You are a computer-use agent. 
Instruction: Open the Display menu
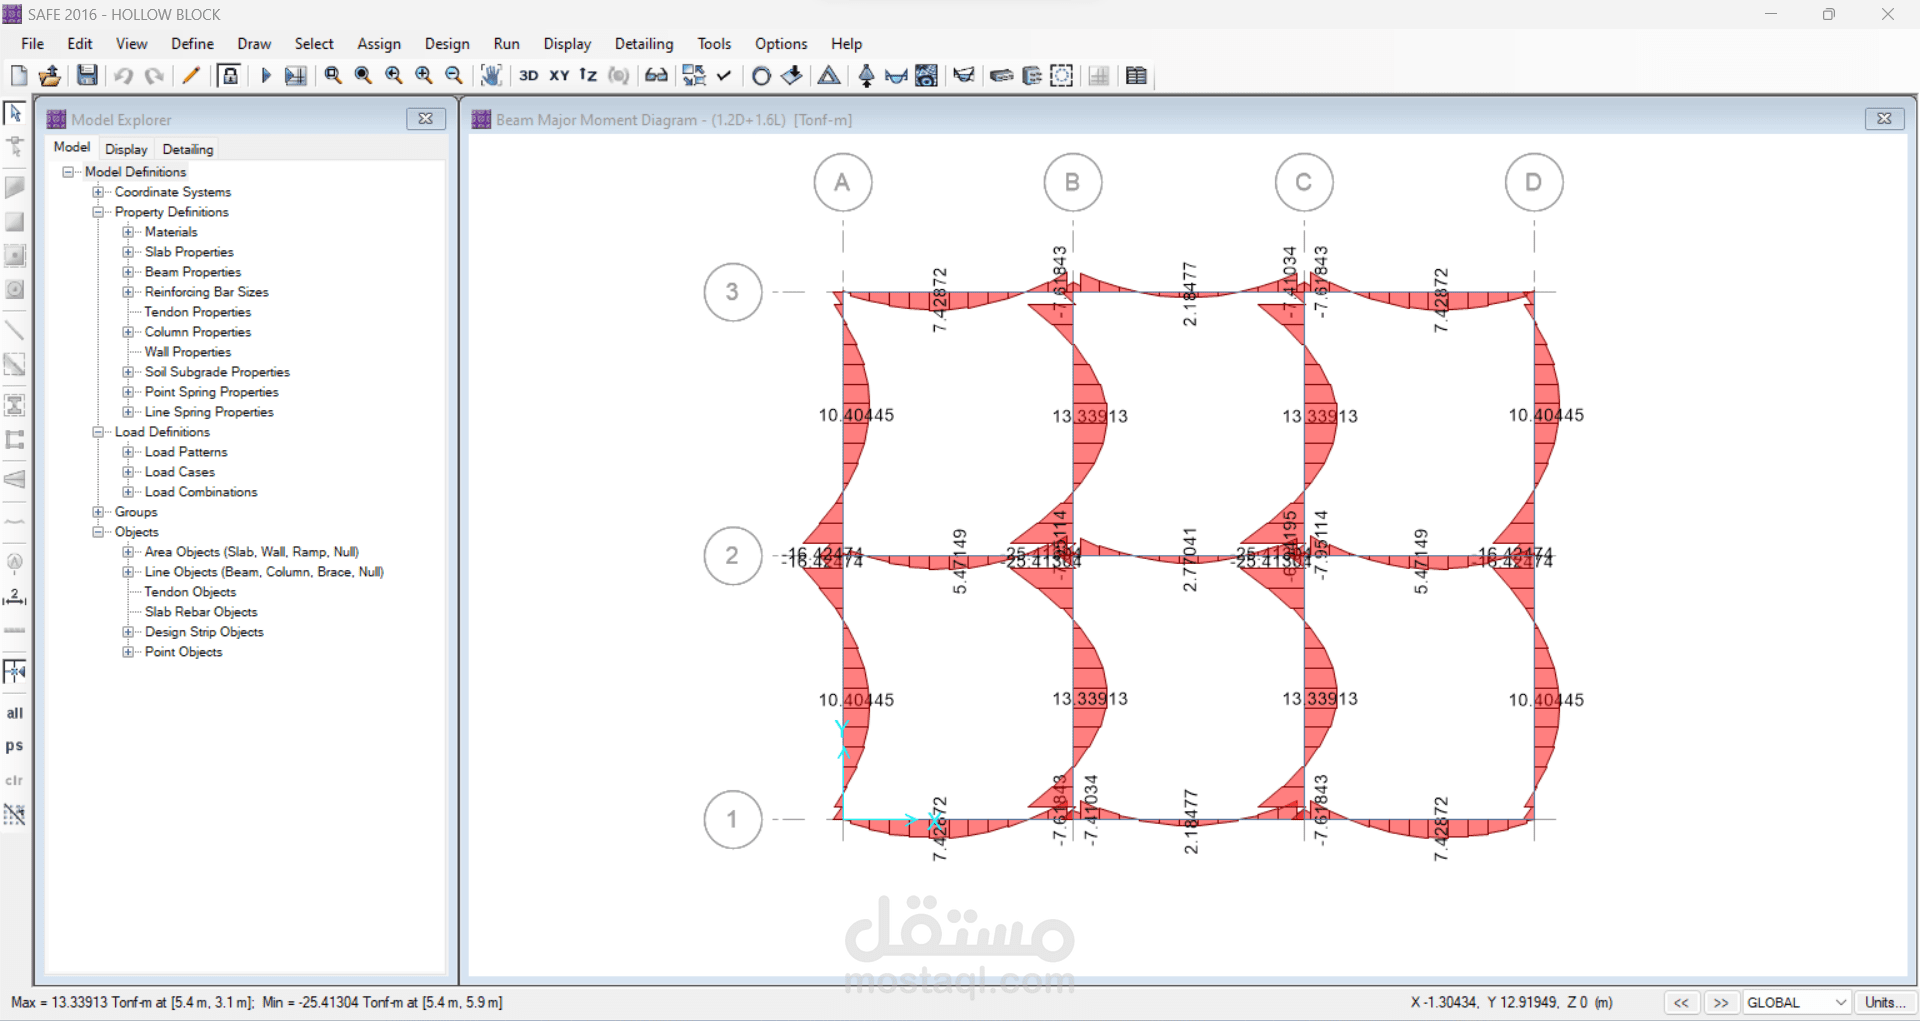567,44
